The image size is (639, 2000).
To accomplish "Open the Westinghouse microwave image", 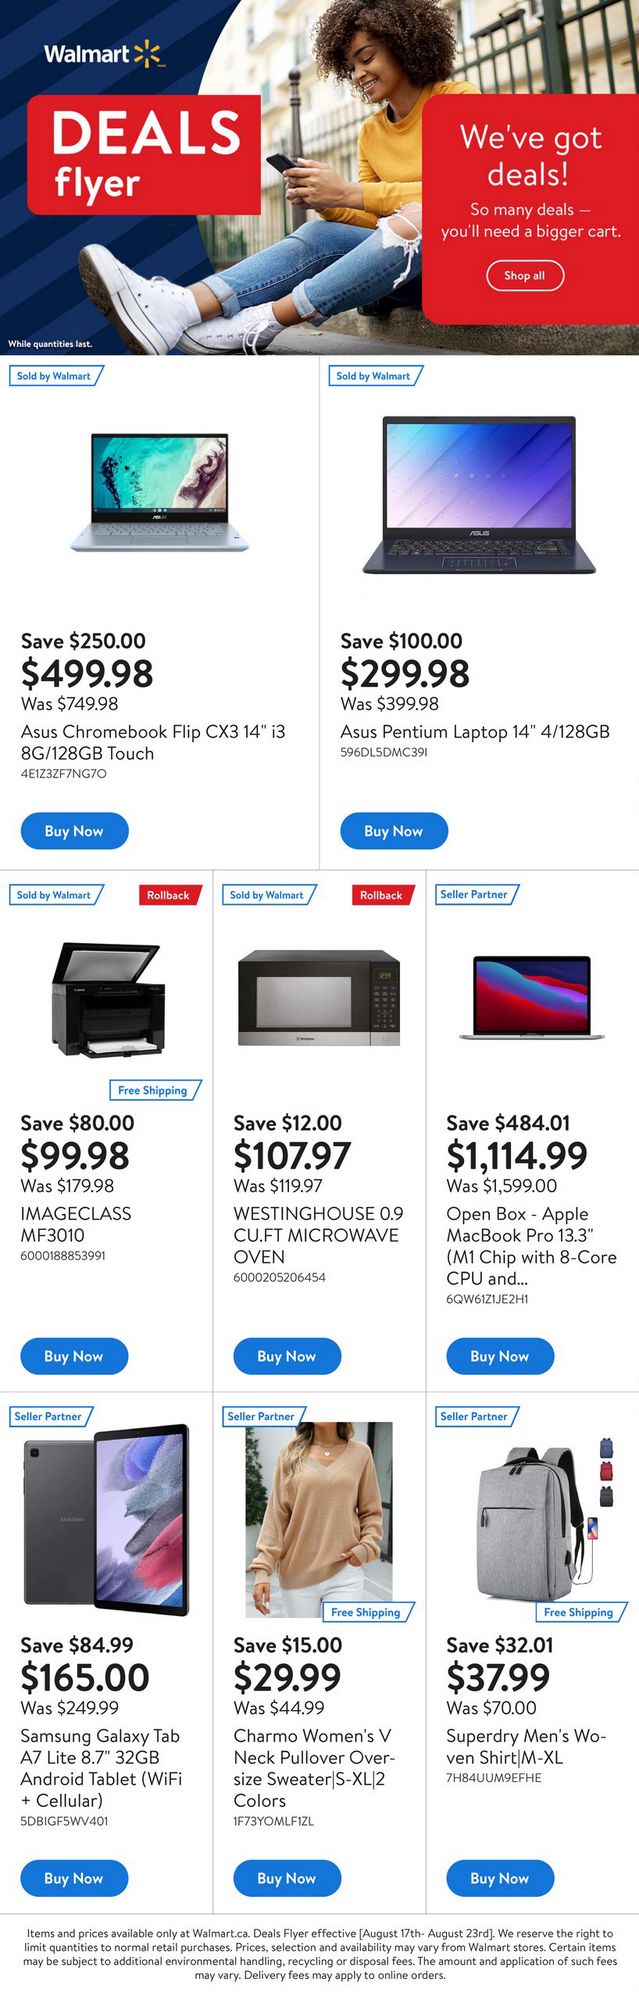I will pyautogui.click(x=319, y=997).
